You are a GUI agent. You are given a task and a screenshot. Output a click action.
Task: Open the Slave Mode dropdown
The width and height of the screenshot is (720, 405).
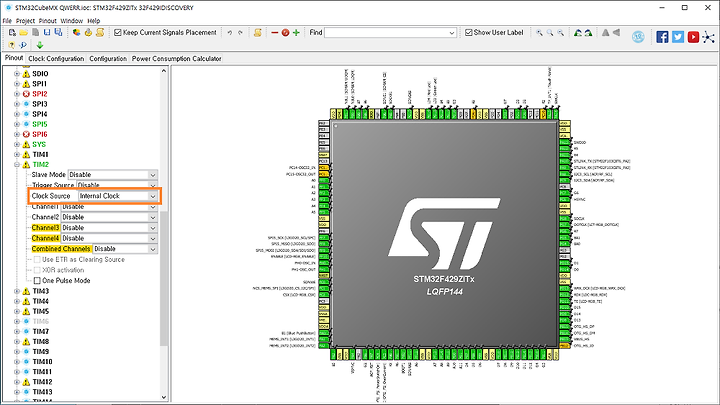[112, 174]
